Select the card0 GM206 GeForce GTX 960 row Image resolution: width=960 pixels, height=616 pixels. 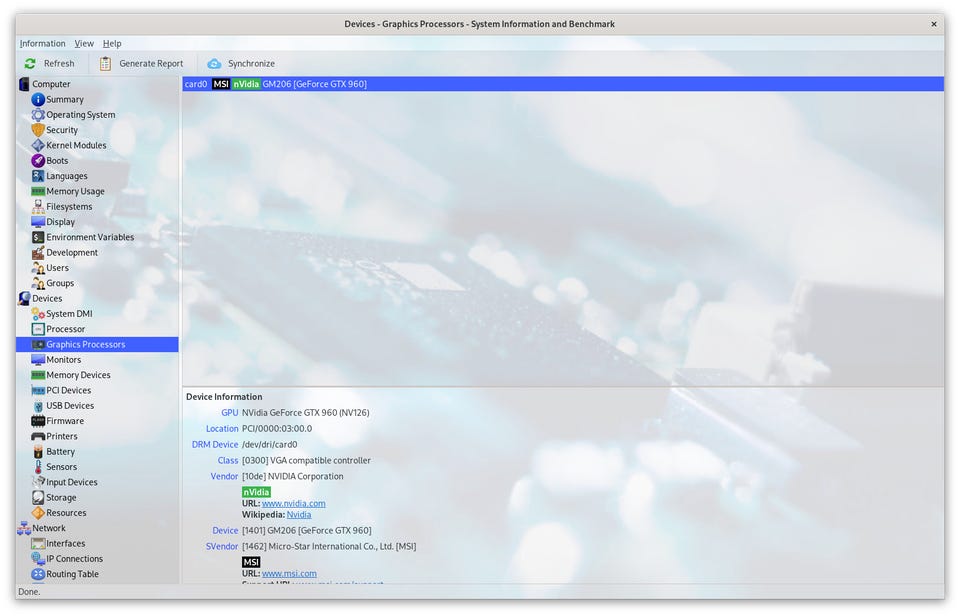pos(563,84)
